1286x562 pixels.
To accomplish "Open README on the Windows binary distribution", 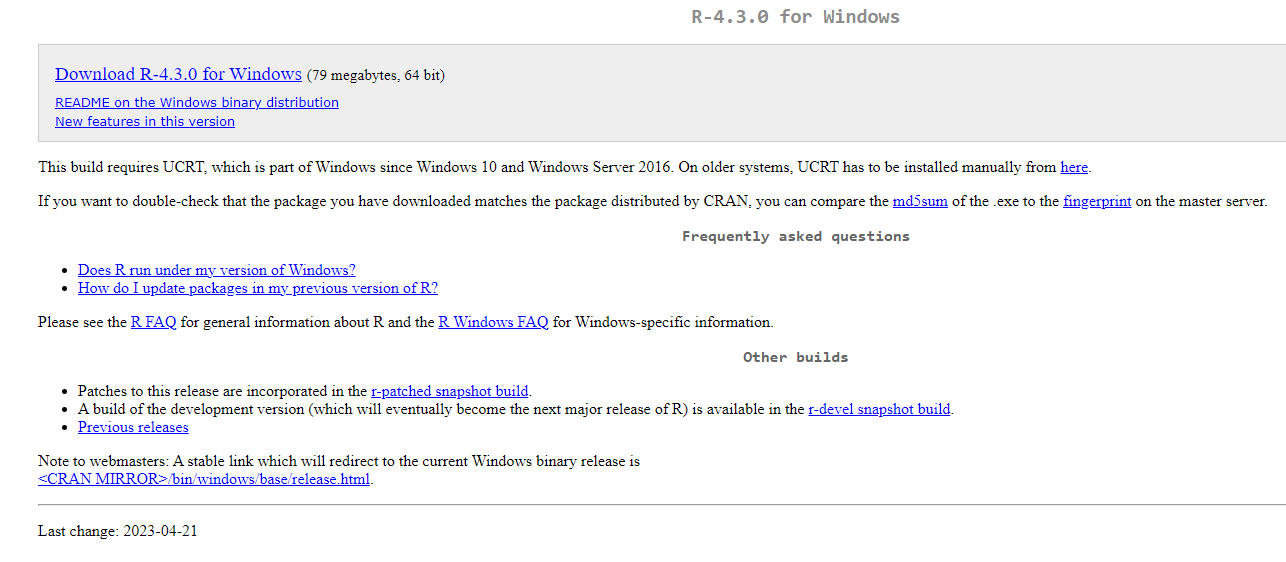I will (x=197, y=102).
